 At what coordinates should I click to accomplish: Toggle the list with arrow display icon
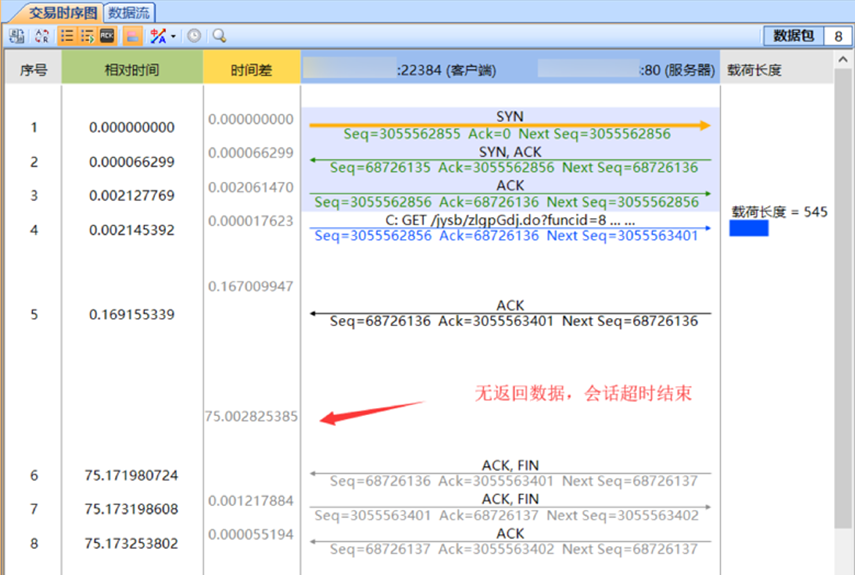pos(87,35)
